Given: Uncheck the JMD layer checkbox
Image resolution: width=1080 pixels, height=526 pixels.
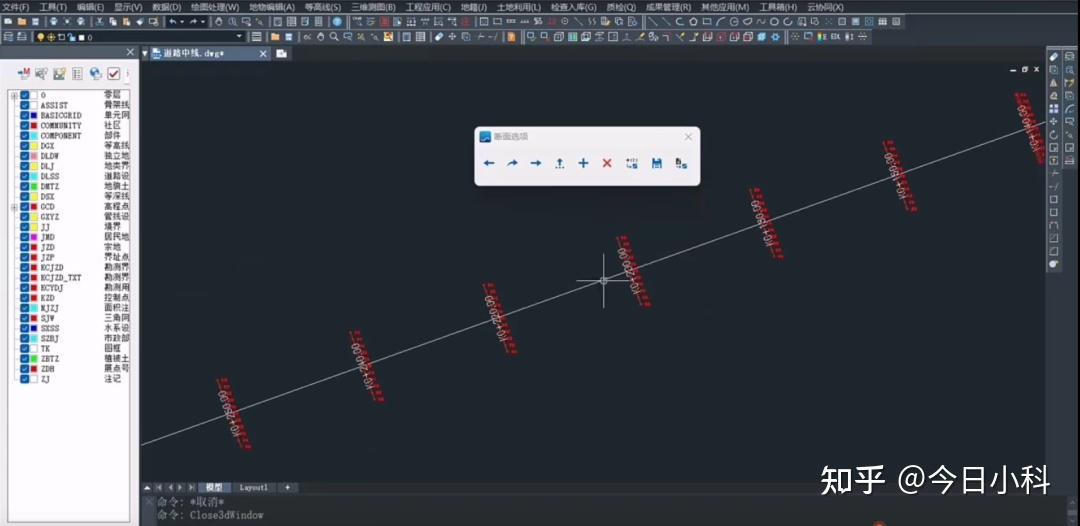Looking at the screenshot, I should pos(25,237).
